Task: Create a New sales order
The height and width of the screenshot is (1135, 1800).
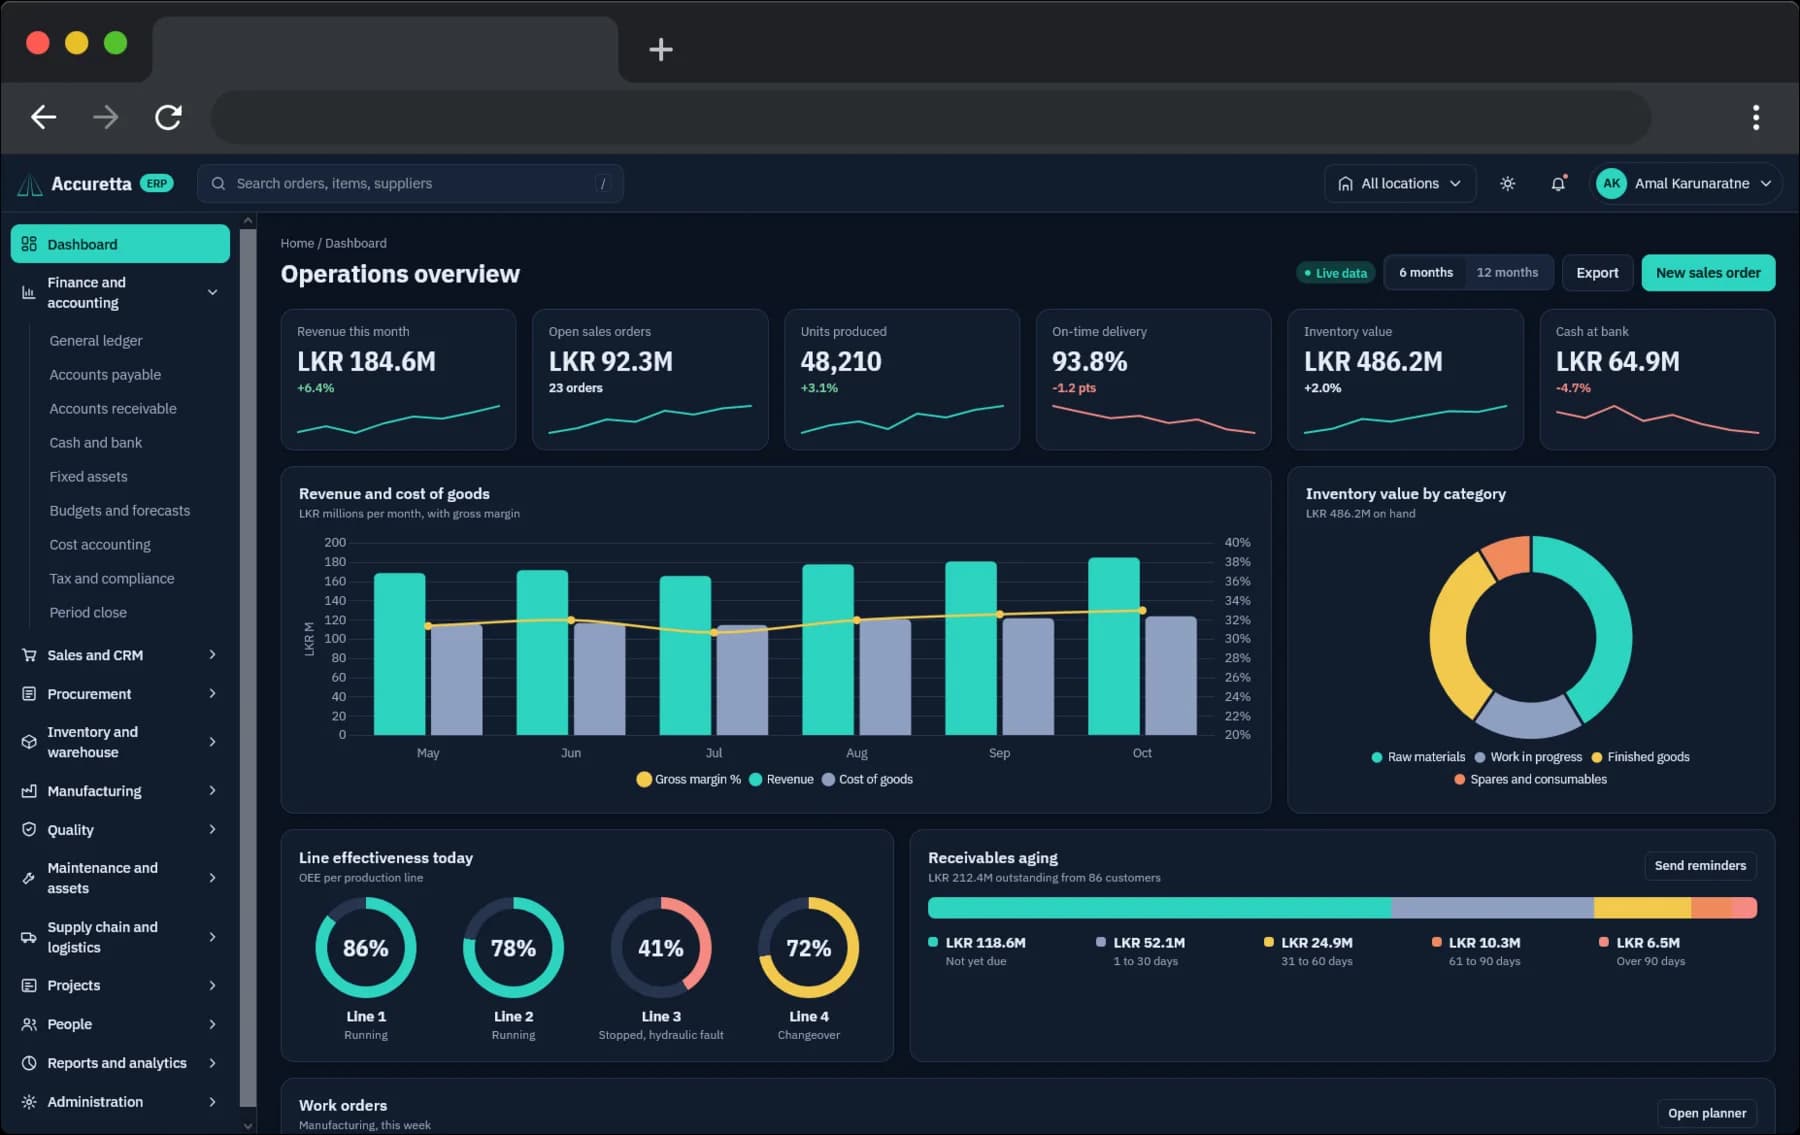Action: click(x=1708, y=273)
